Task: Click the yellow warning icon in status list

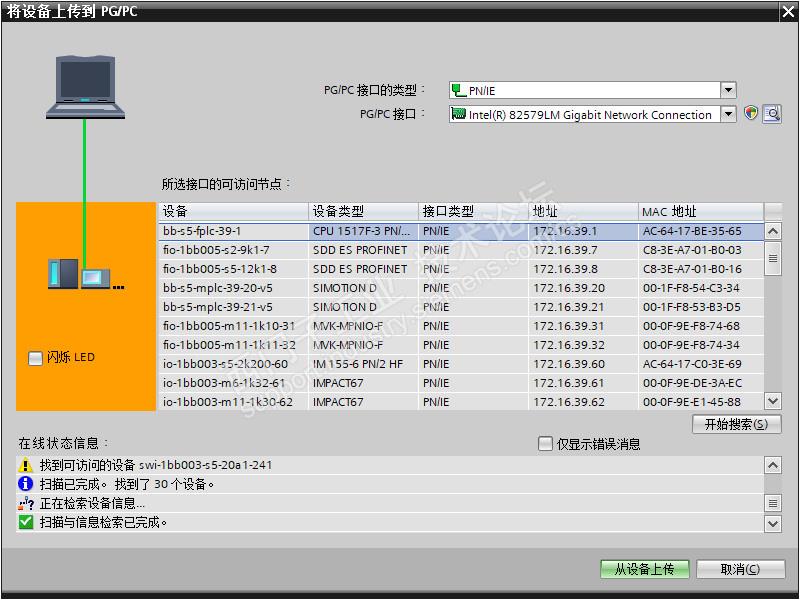Action: tap(25, 465)
